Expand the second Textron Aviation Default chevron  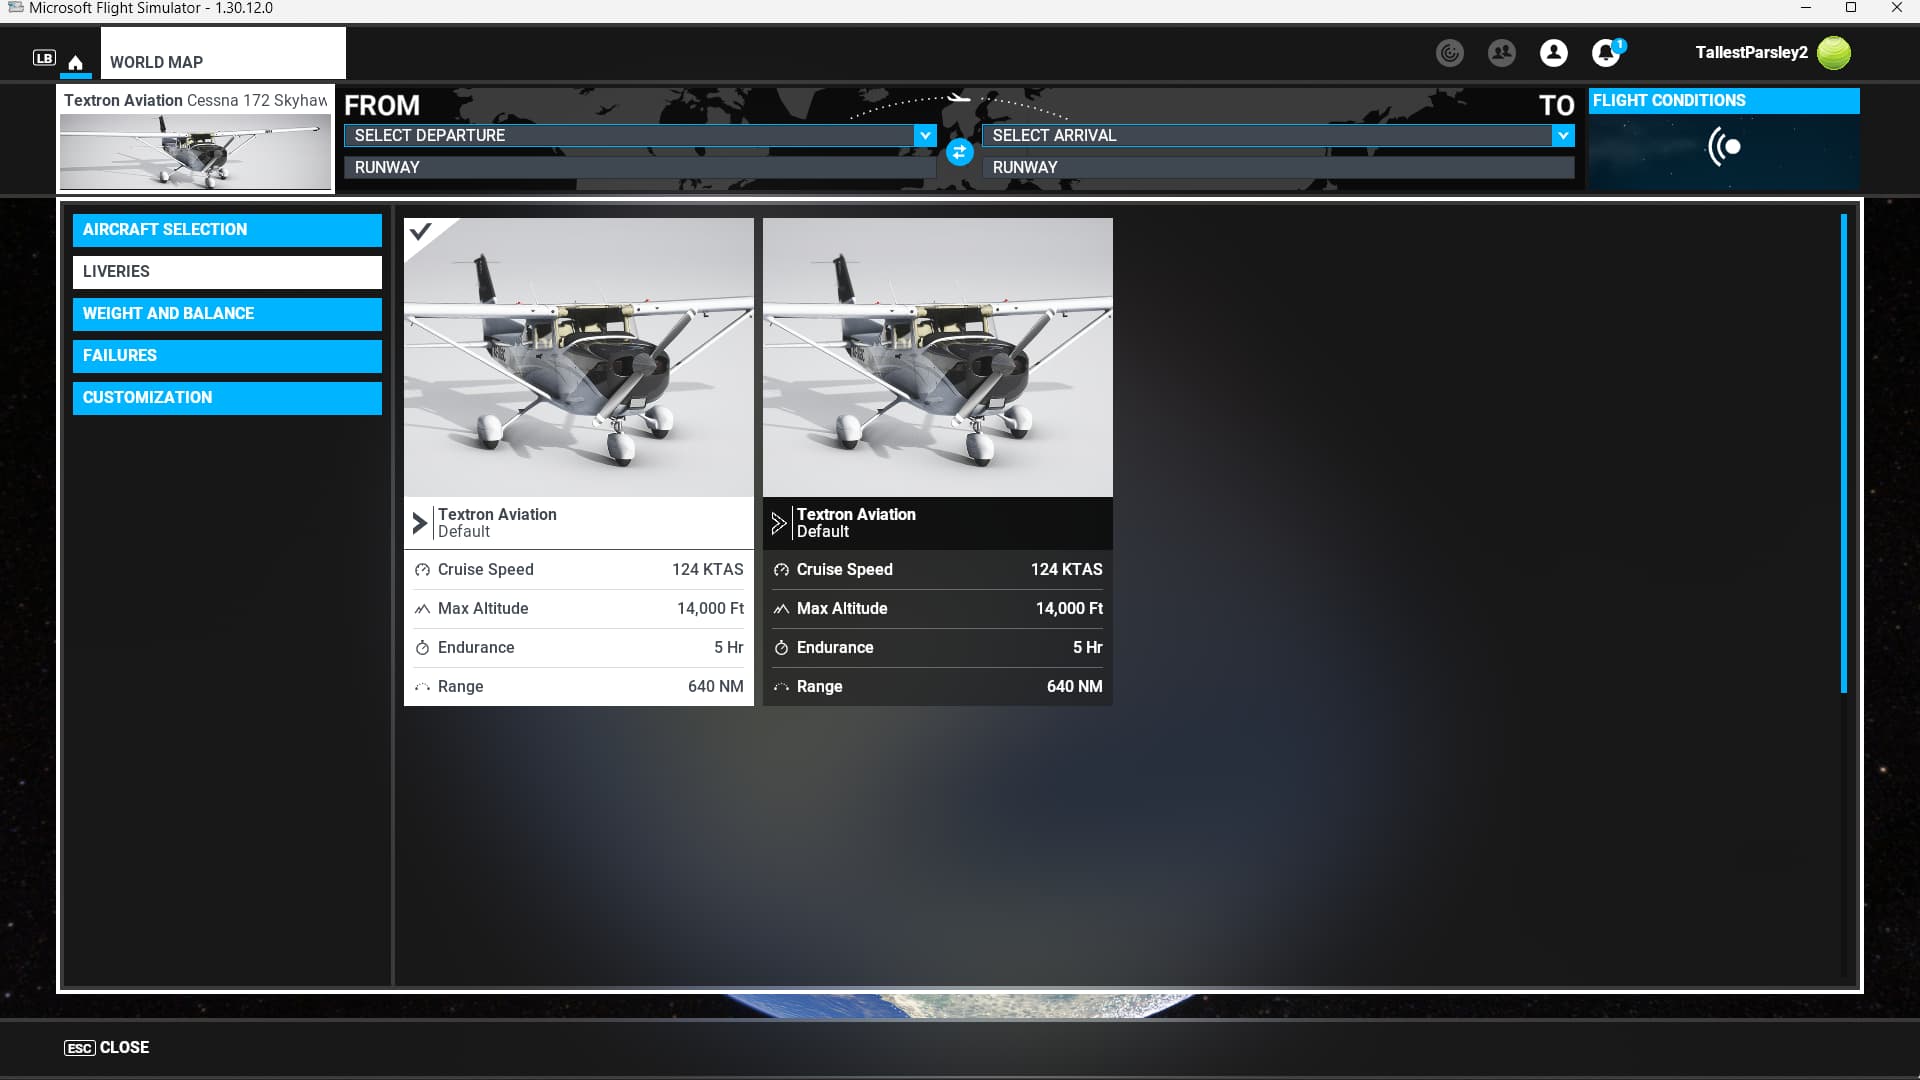(778, 523)
